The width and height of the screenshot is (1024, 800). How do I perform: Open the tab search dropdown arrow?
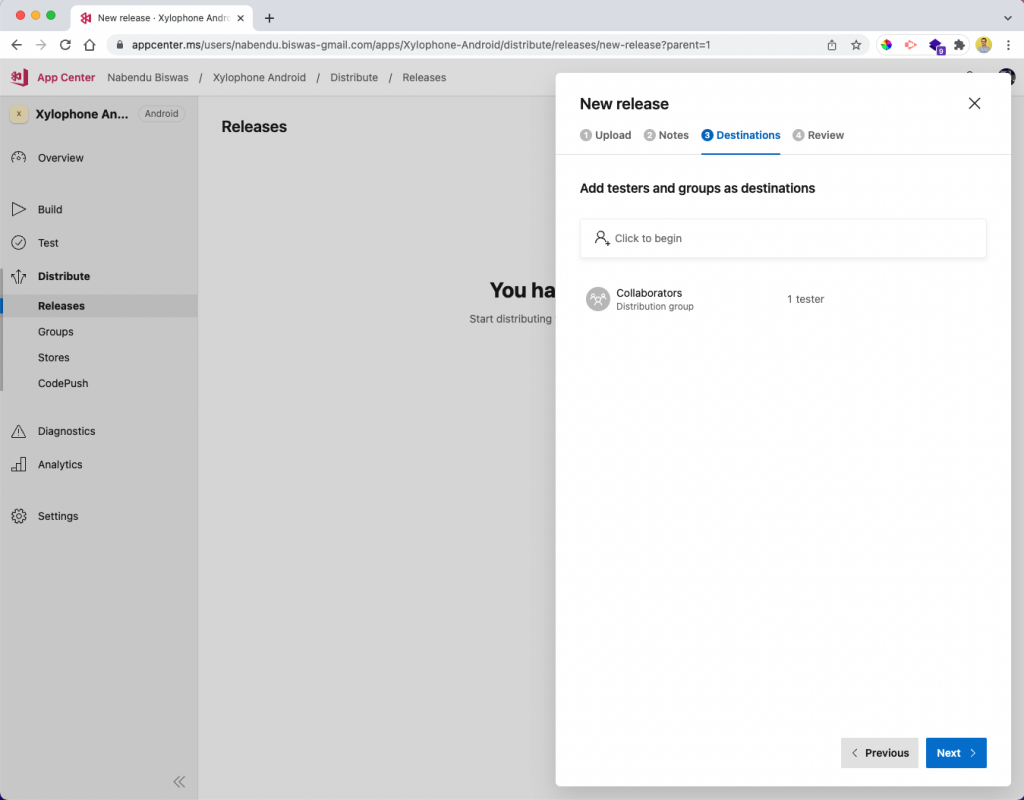coord(1008,18)
